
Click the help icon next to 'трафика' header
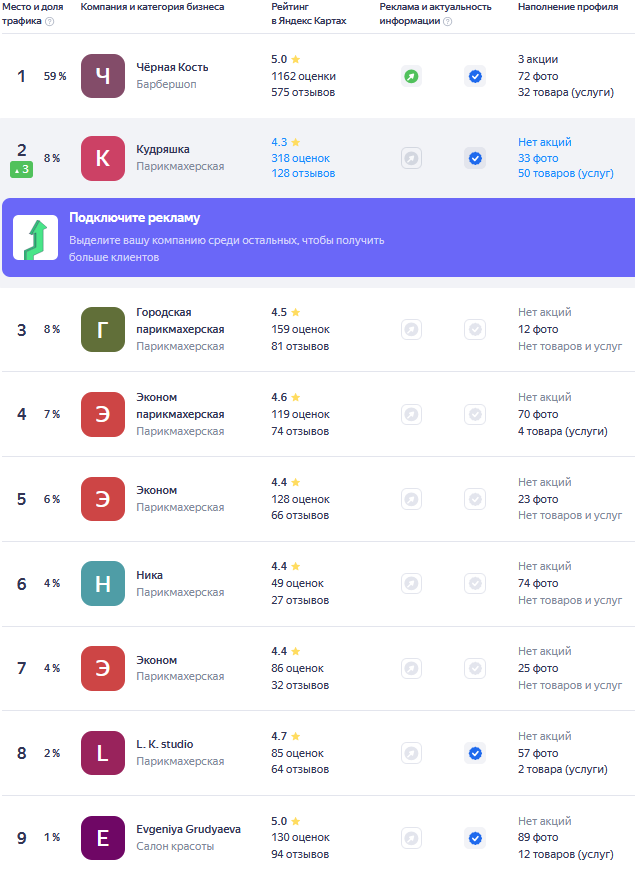point(50,21)
